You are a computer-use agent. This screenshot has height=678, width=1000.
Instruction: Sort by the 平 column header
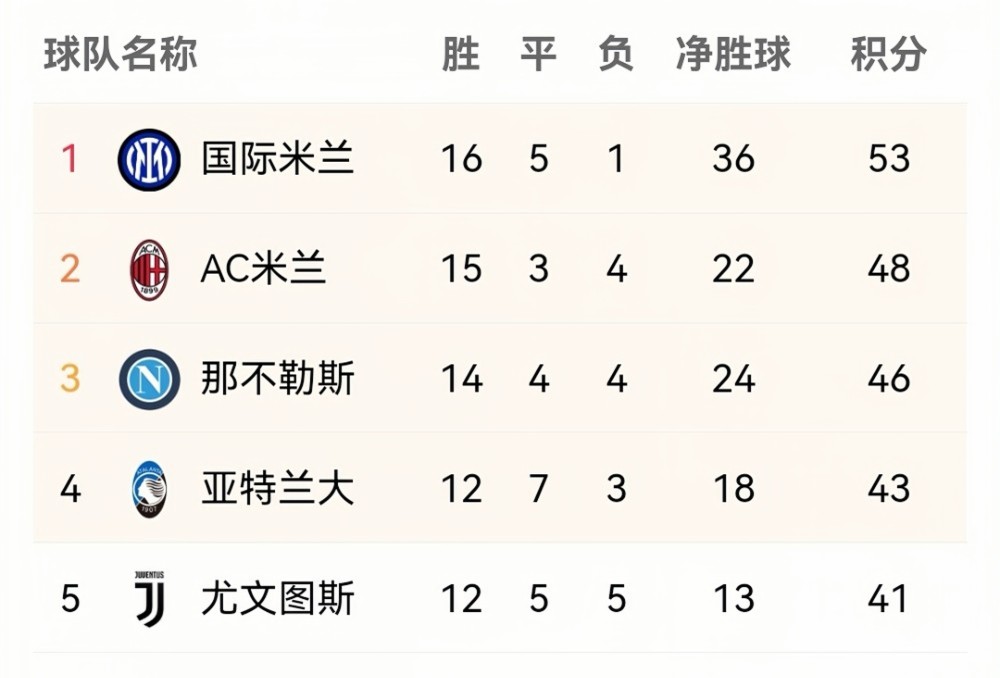pyautogui.click(x=538, y=54)
